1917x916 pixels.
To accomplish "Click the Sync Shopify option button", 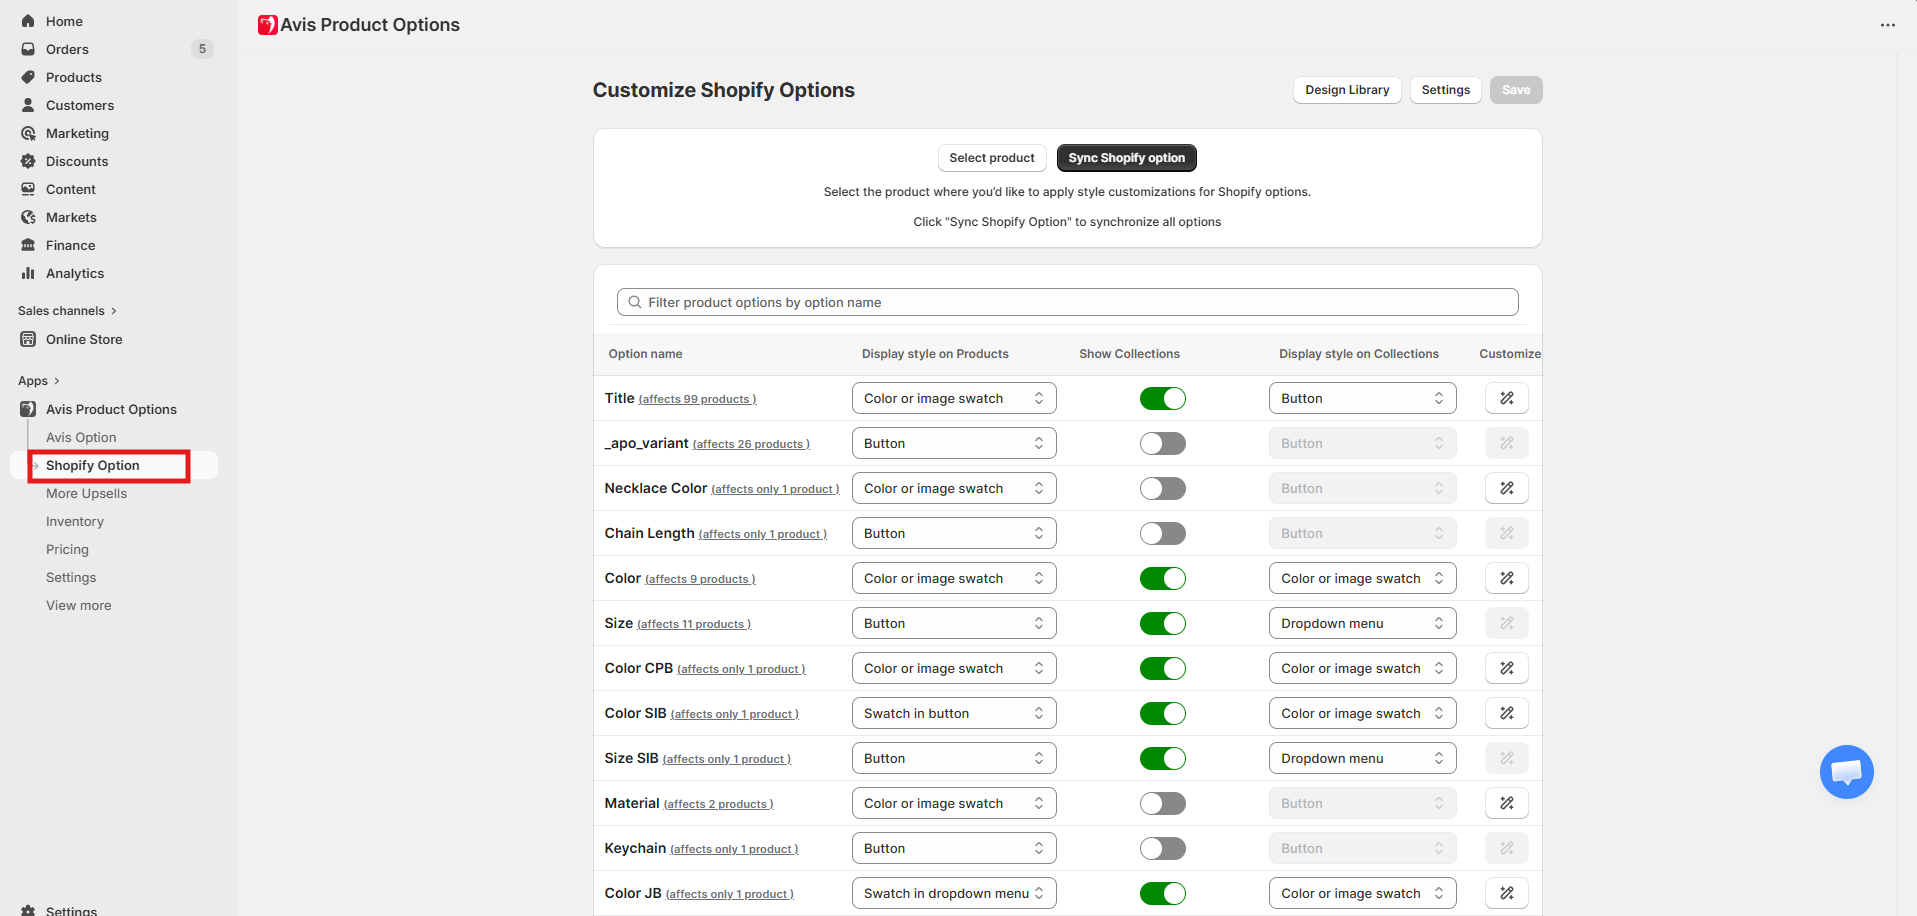I will (1126, 158).
